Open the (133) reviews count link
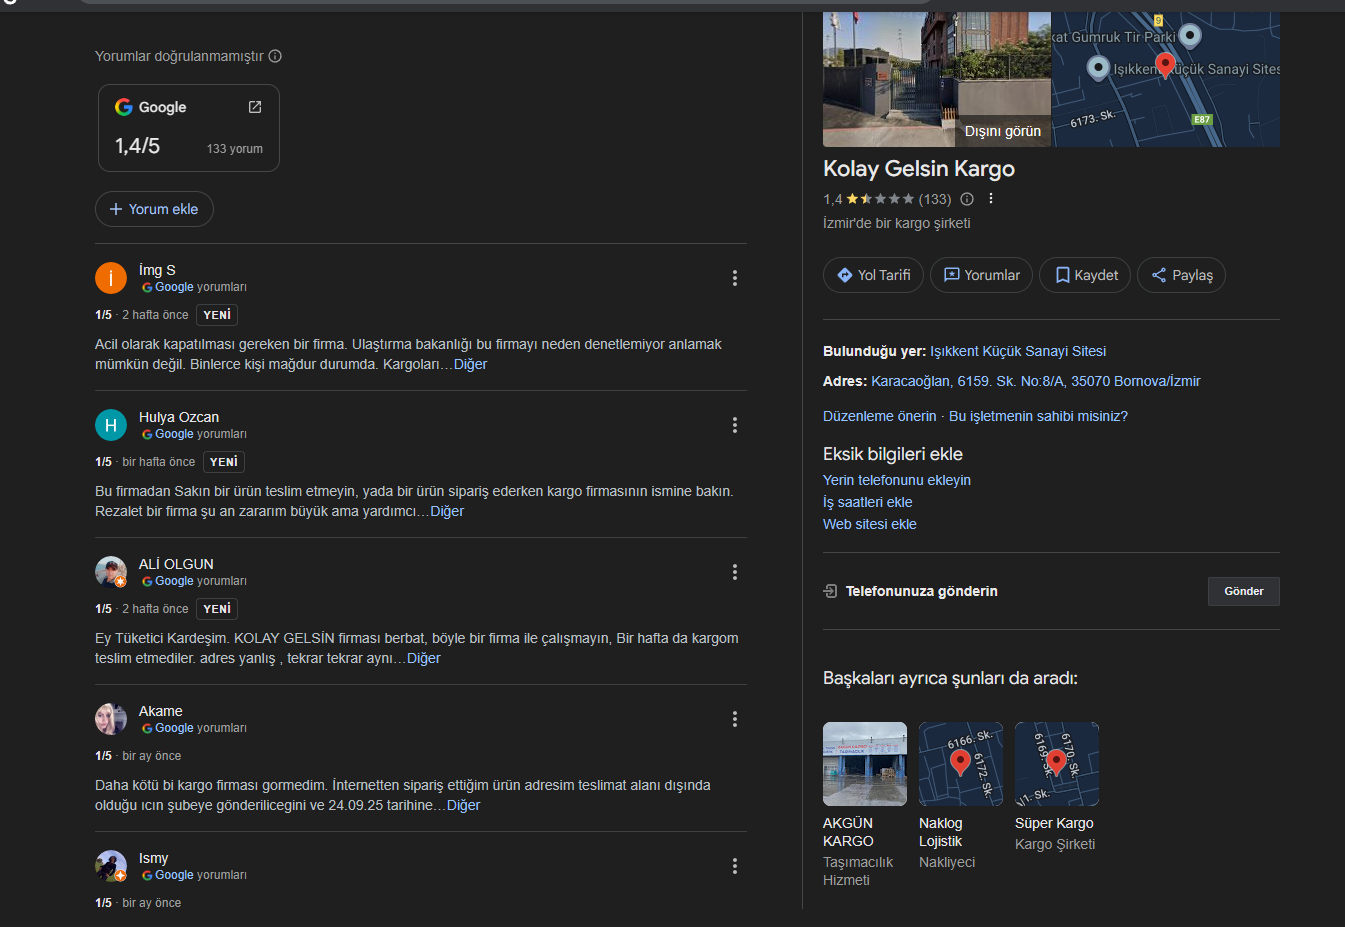 point(935,199)
